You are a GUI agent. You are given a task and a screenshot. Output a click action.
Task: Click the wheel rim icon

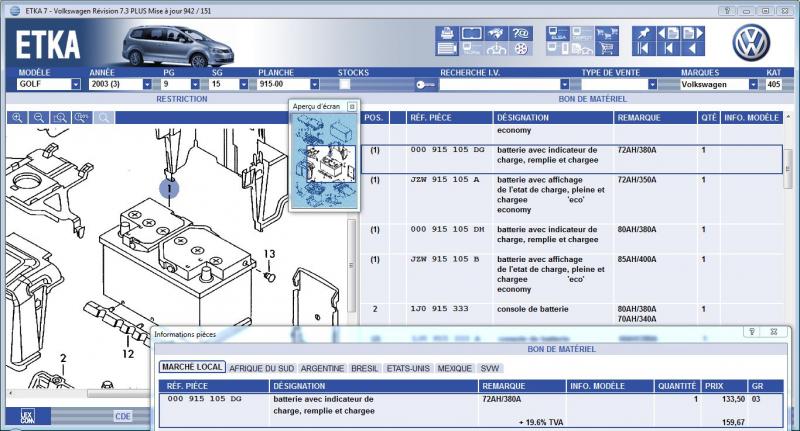pyautogui.click(x=520, y=49)
